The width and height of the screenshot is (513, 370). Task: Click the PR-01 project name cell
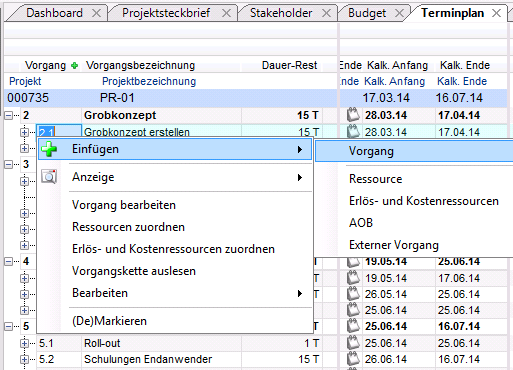[117, 98]
